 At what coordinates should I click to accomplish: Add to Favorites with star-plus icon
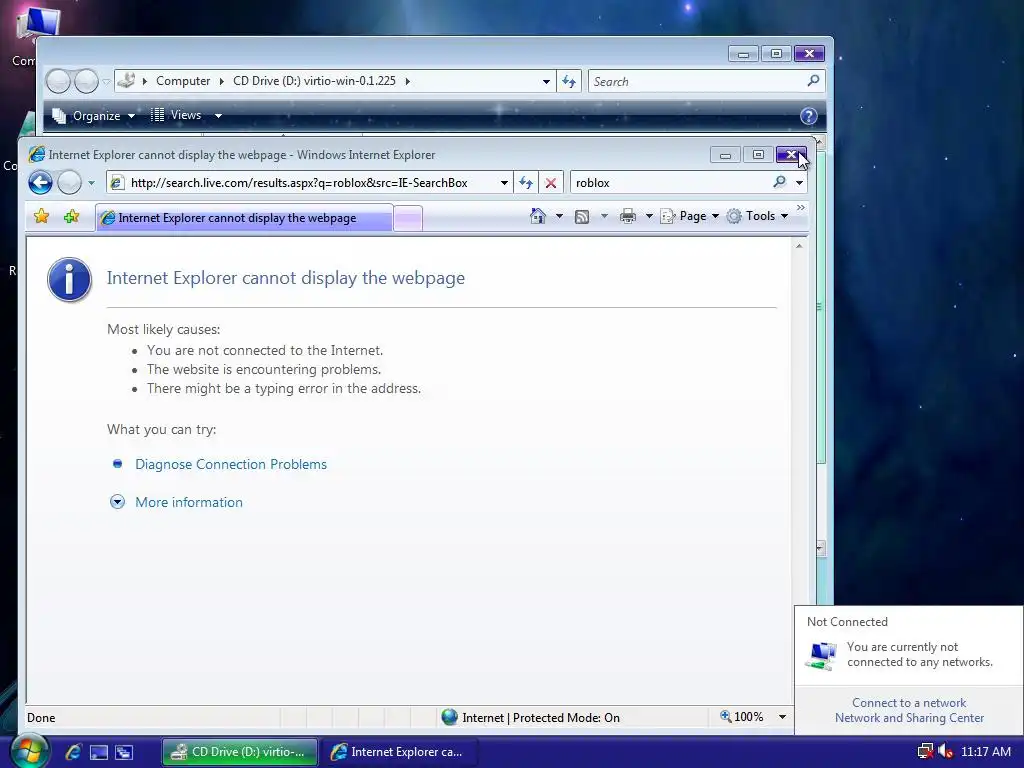click(x=71, y=217)
